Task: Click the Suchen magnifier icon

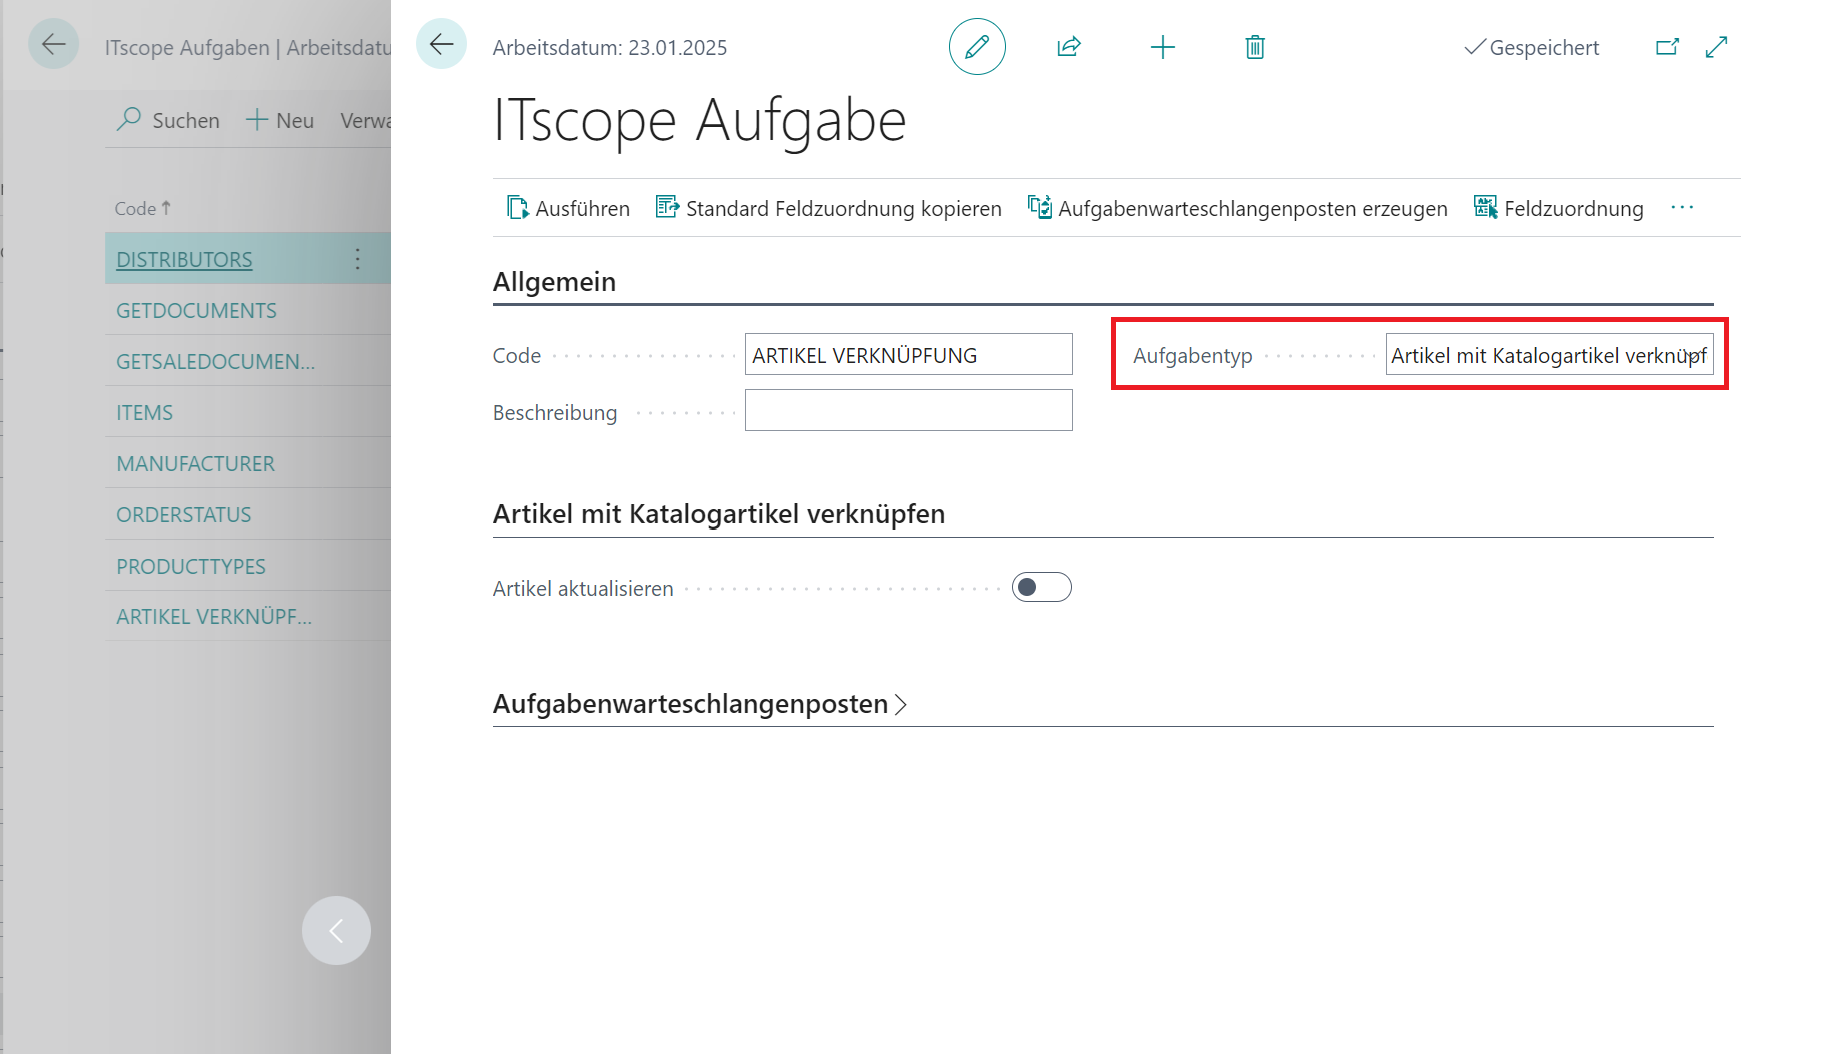Action: click(x=129, y=119)
